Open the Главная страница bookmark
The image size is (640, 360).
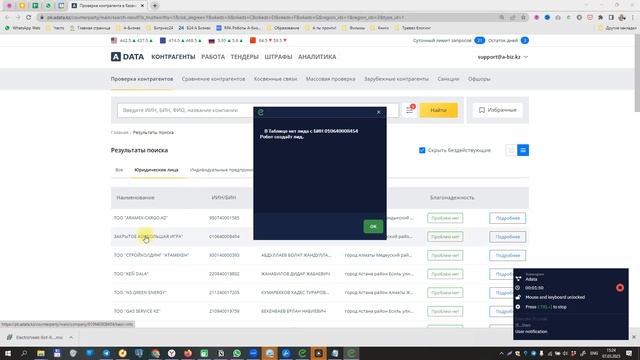(x=90, y=28)
